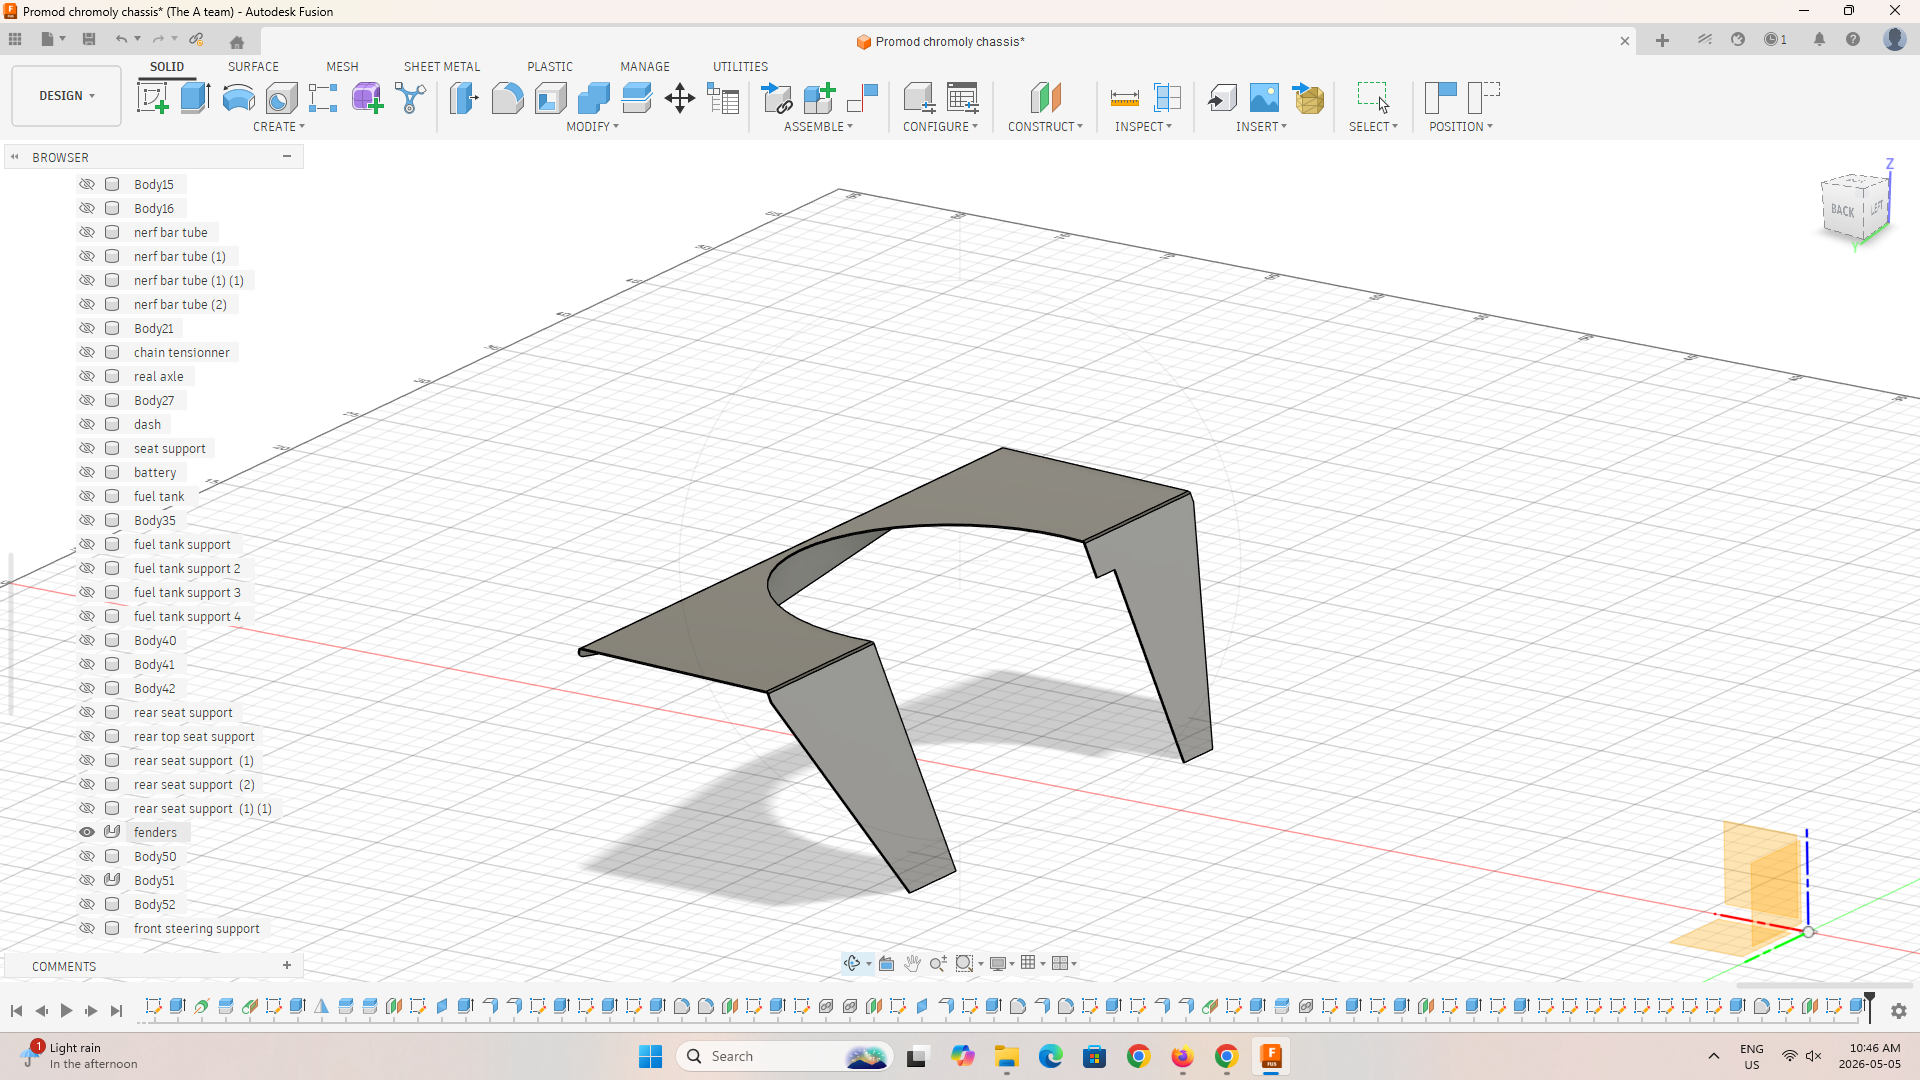Expand the ASSEMBLE menu
1920x1080 pixels.
(819, 127)
